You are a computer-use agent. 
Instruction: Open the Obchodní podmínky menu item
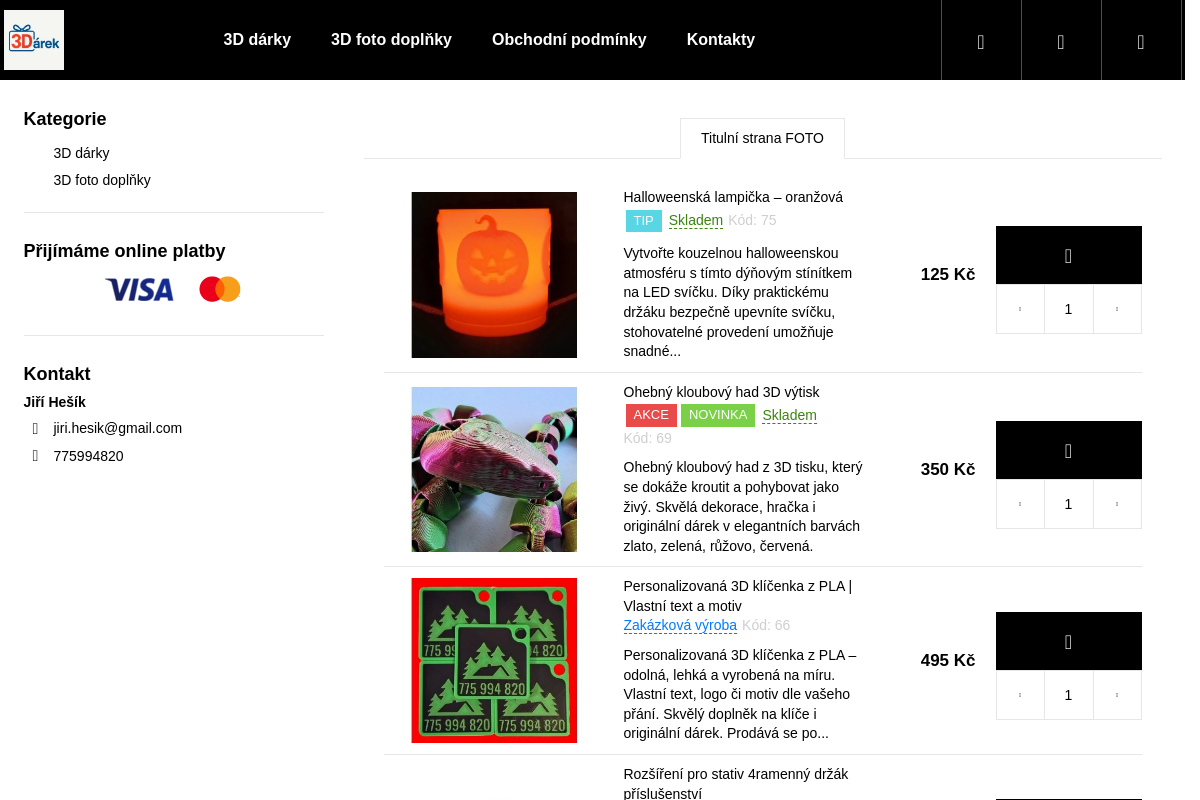point(569,40)
